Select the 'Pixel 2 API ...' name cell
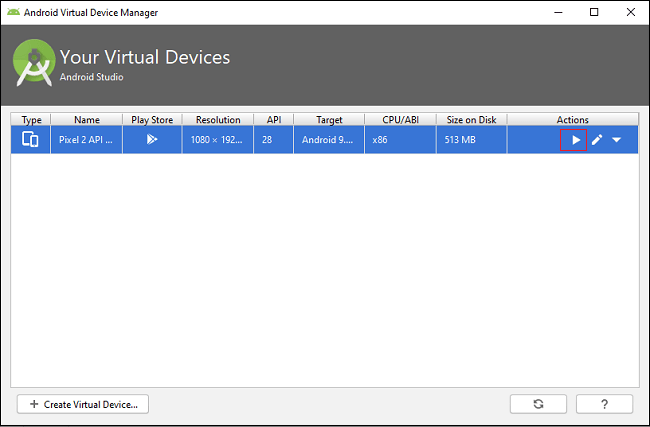The width and height of the screenshot is (650, 427). [x=87, y=140]
